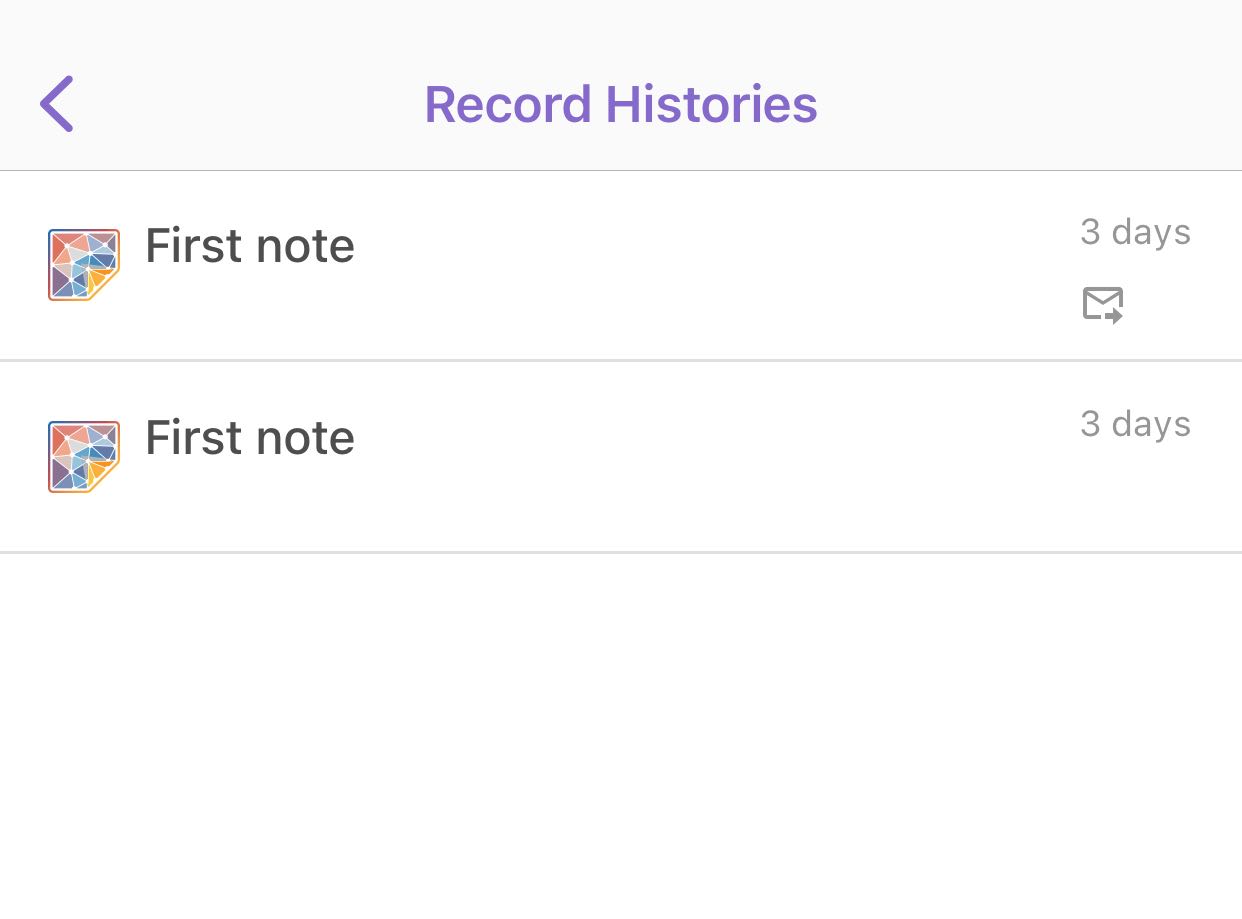Select the top history row's blank middle area
Screen dimensions: 1242x919
pos(700,265)
